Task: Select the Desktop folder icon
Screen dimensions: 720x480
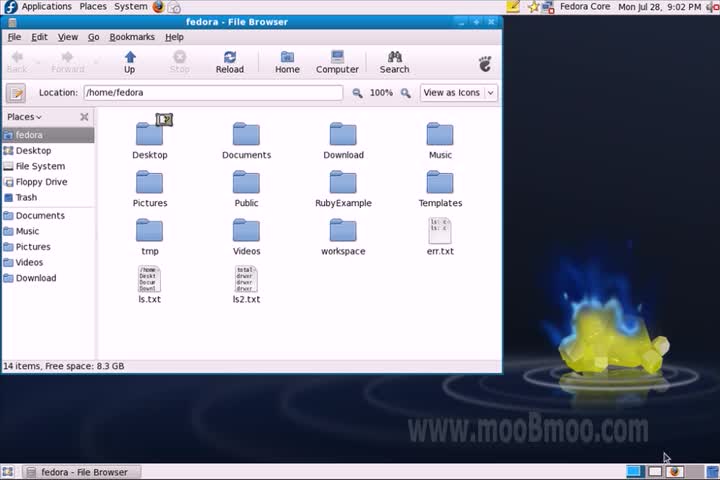Action: pyautogui.click(x=150, y=134)
